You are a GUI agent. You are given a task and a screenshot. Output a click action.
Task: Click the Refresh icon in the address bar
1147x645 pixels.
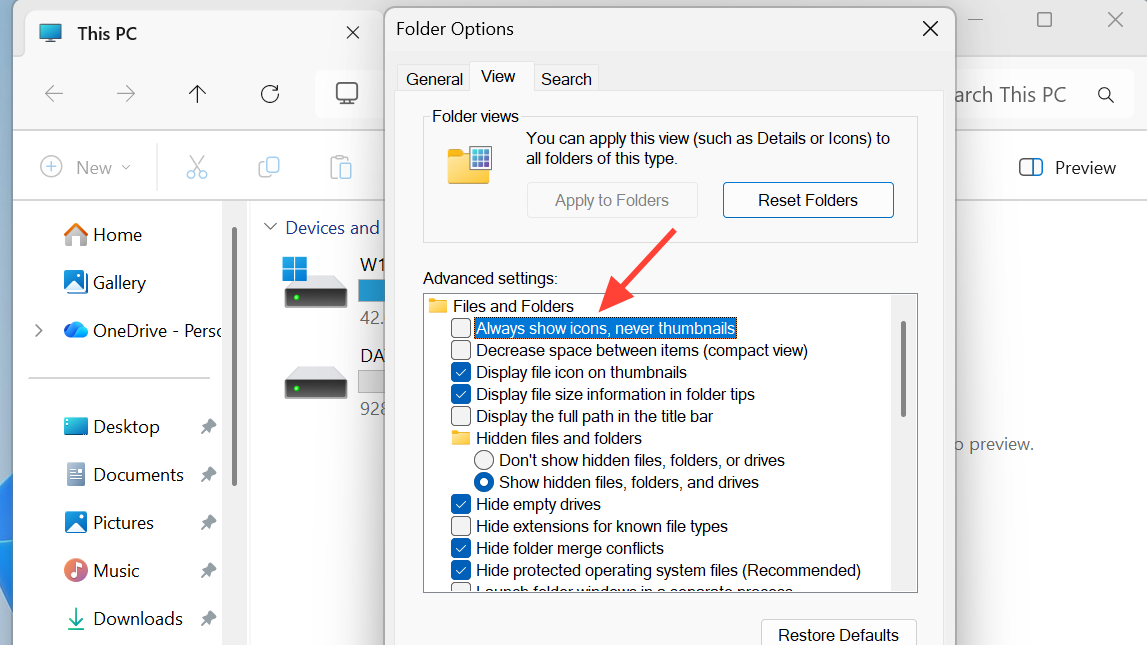click(x=269, y=93)
